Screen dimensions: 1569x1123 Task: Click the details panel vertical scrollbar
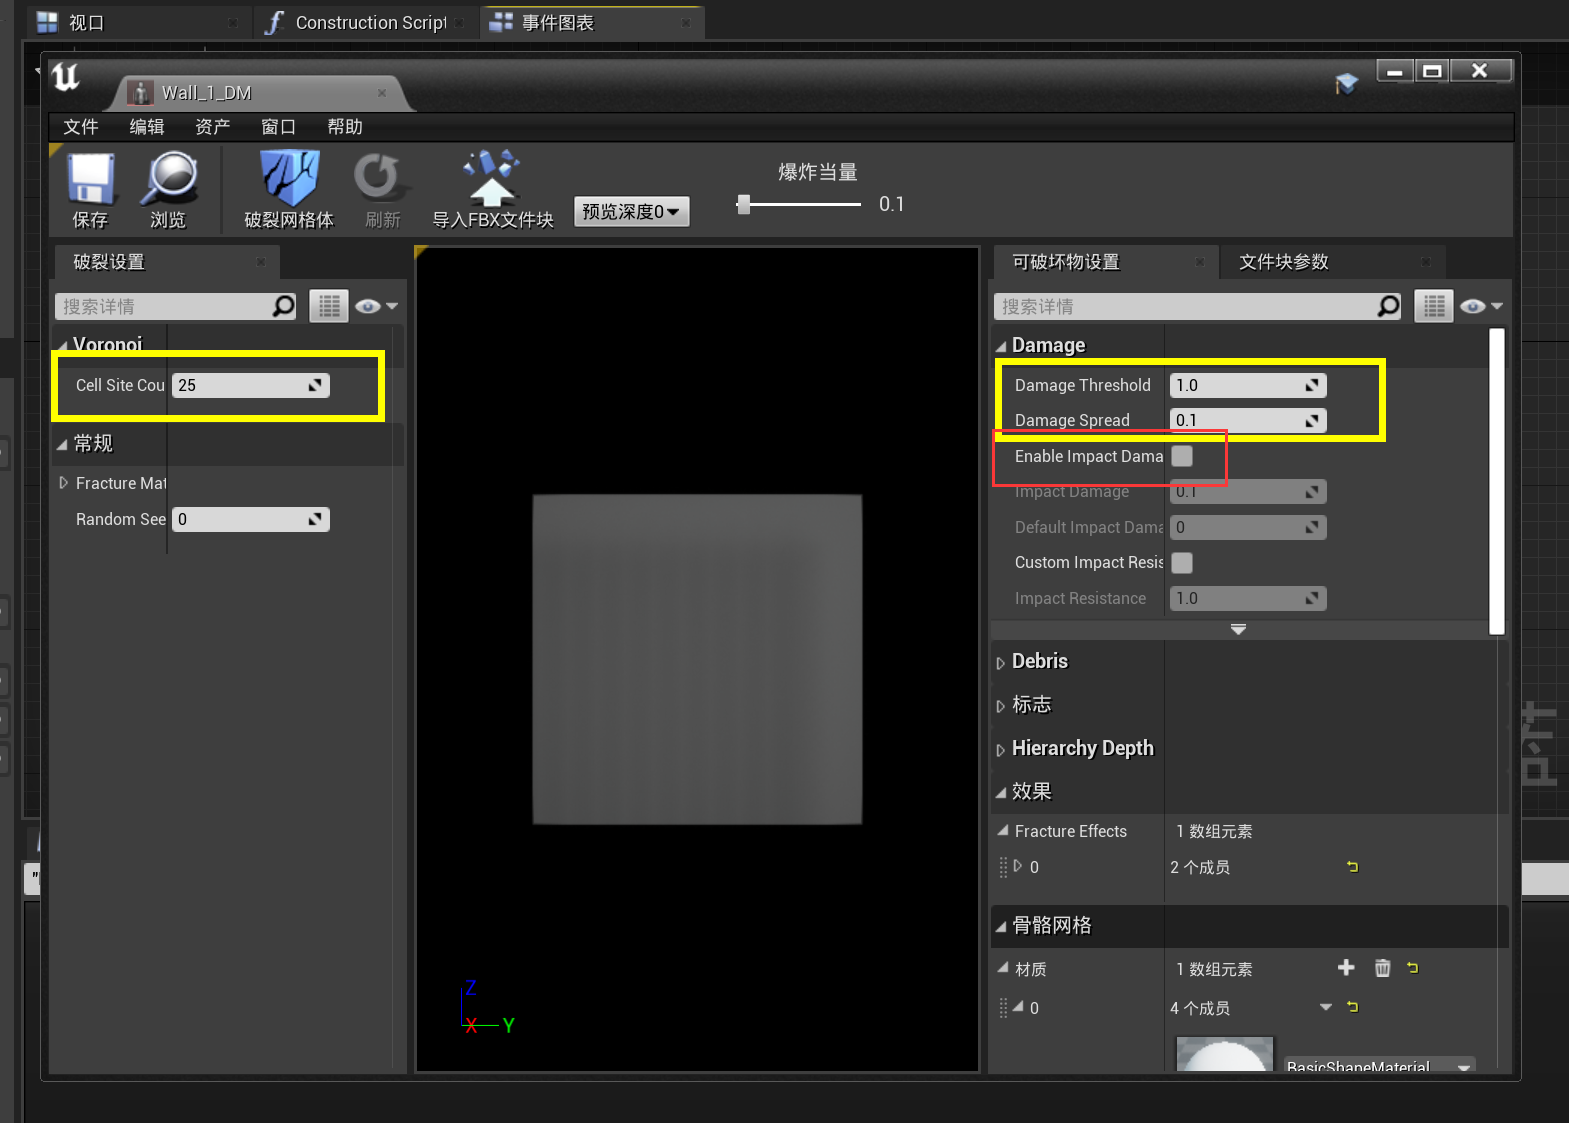1496,481
